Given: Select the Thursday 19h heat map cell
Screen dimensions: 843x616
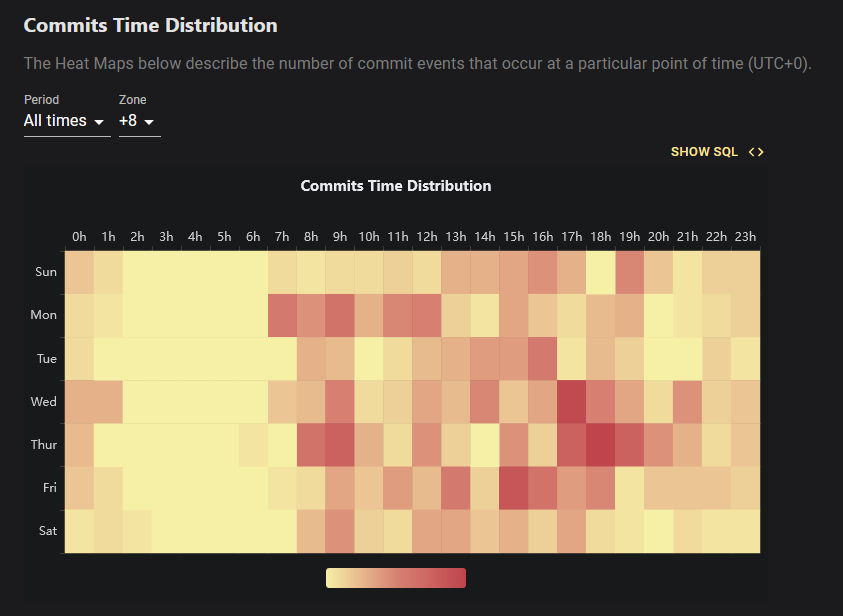Looking at the screenshot, I should point(630,445).
